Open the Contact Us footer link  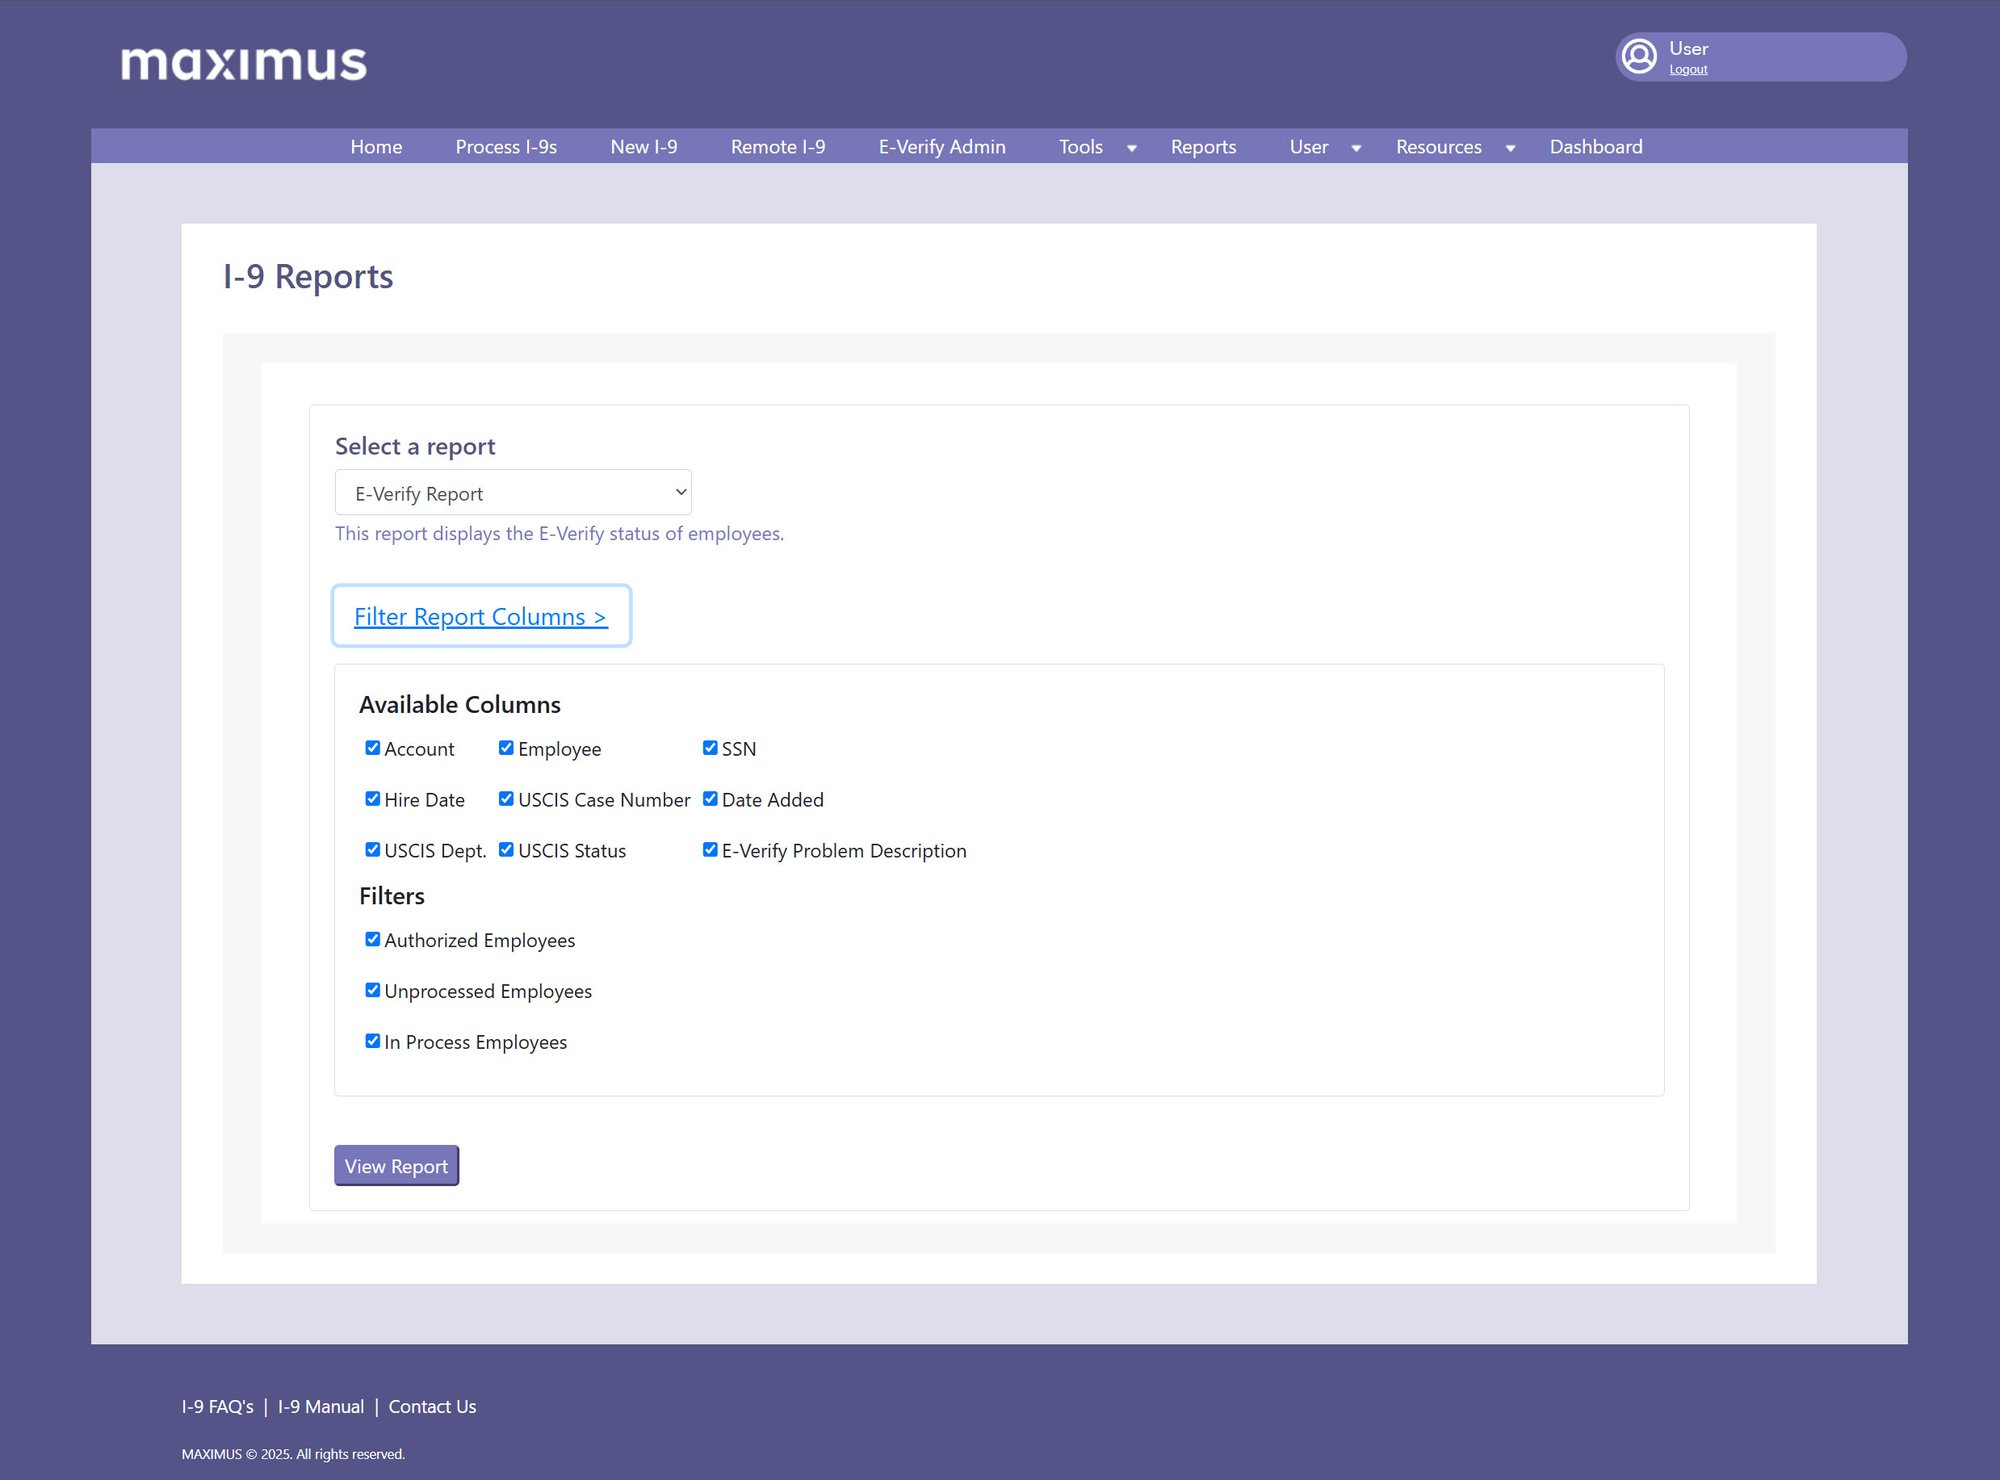pos(432,1406)
